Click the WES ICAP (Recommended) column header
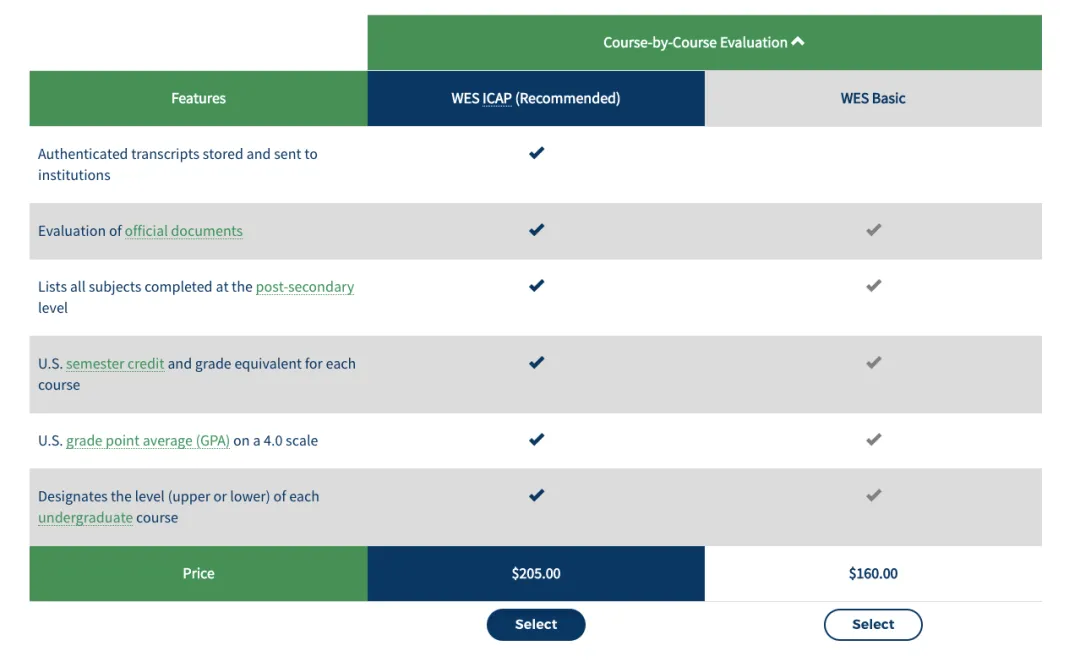Screen dimensions: 1080x662 (x=536, y=98)
